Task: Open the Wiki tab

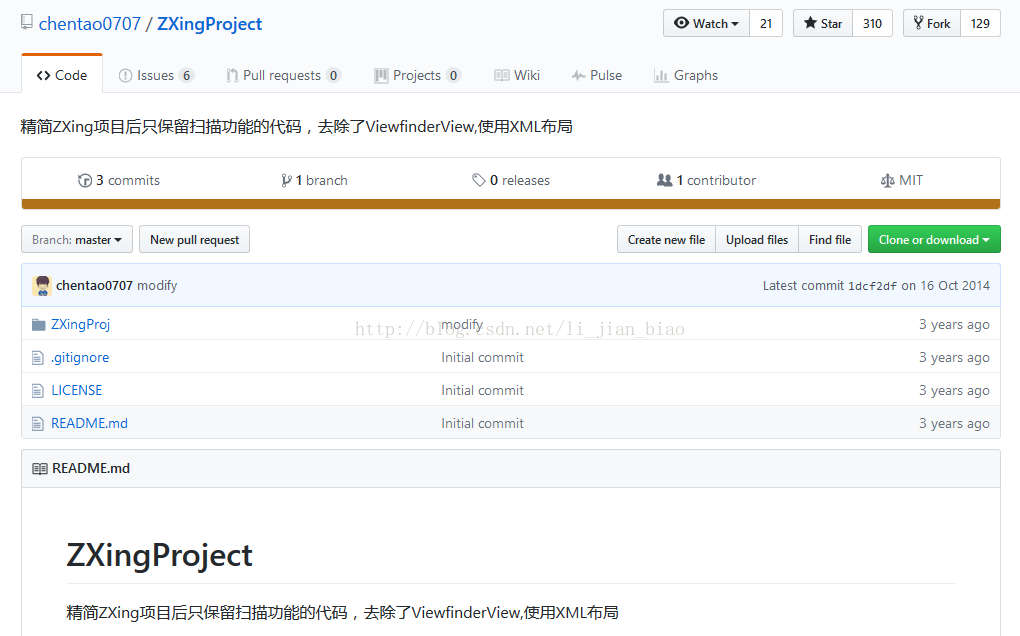Action: point(517,75)
